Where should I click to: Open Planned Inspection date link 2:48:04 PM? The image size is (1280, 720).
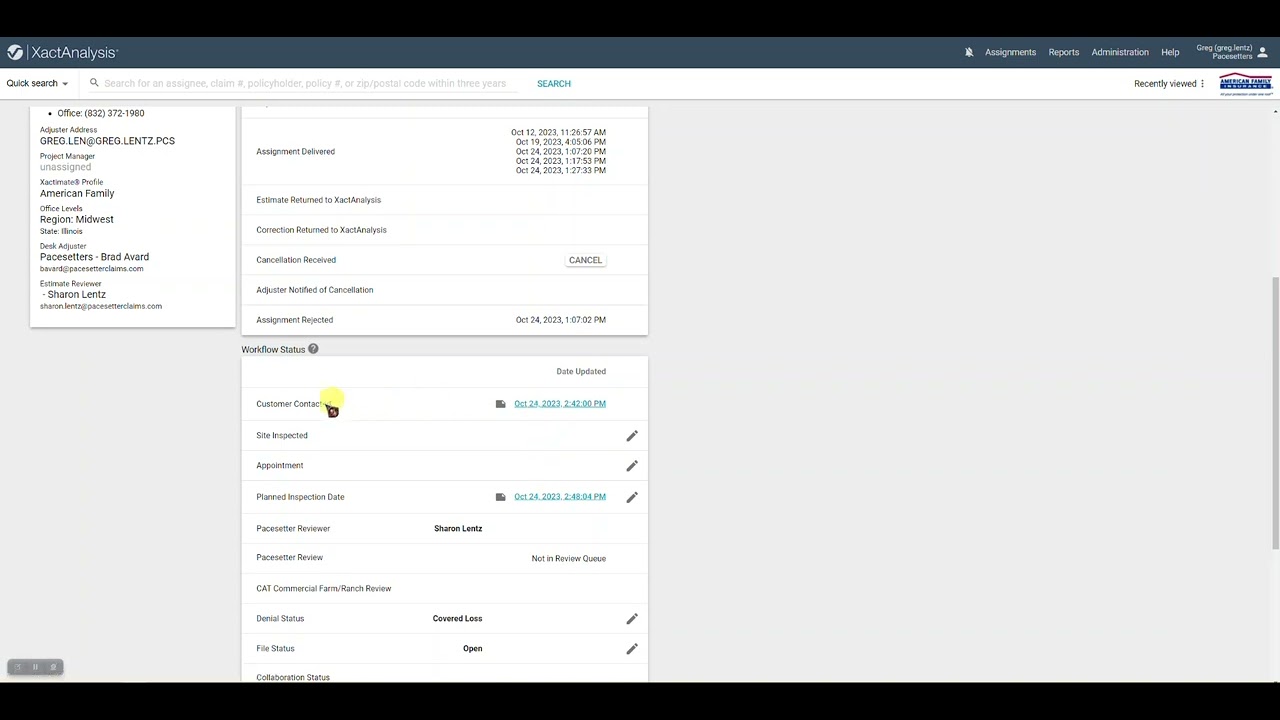coord(560,497)
